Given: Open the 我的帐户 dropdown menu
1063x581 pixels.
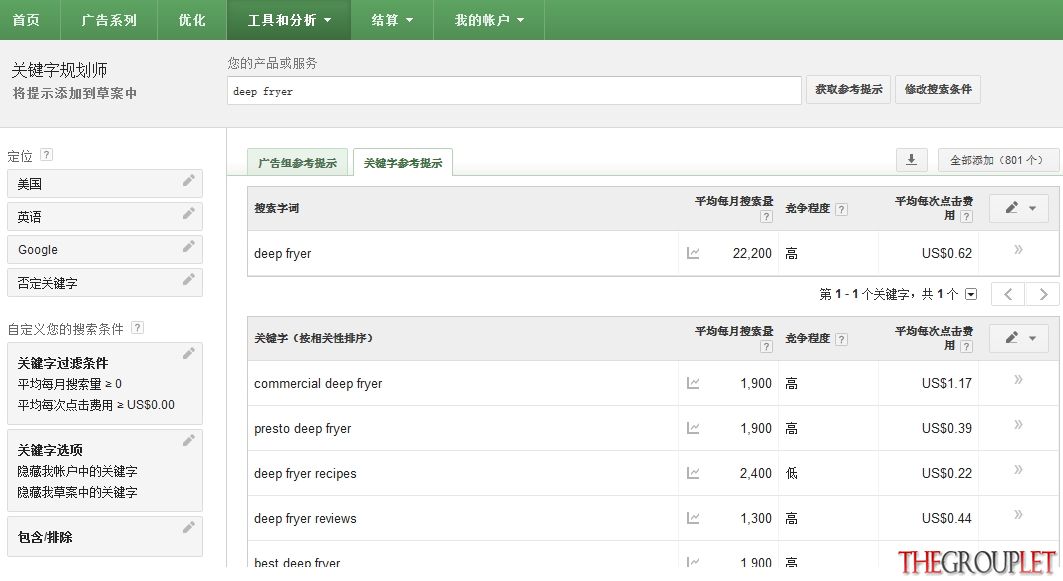Looking at the screenshot, I should (x=489, y=20).
